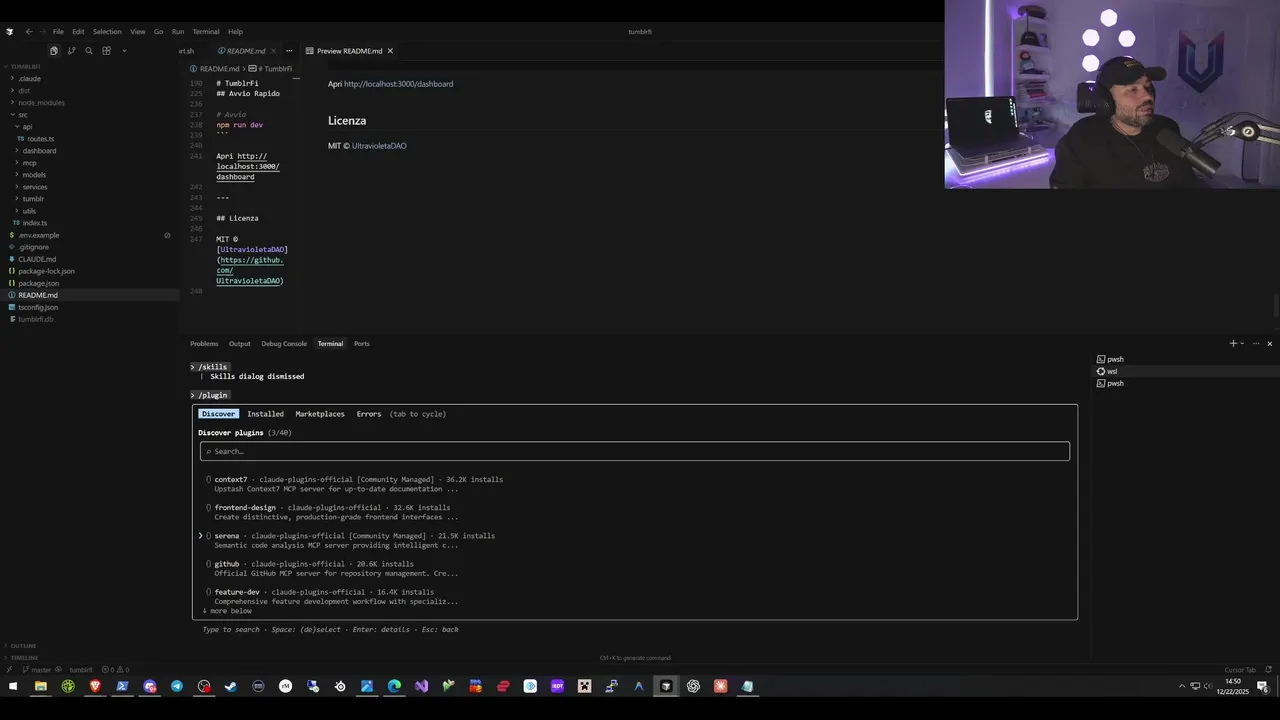
Task: Open the Source Control view icon
Action: coord(71,51)
